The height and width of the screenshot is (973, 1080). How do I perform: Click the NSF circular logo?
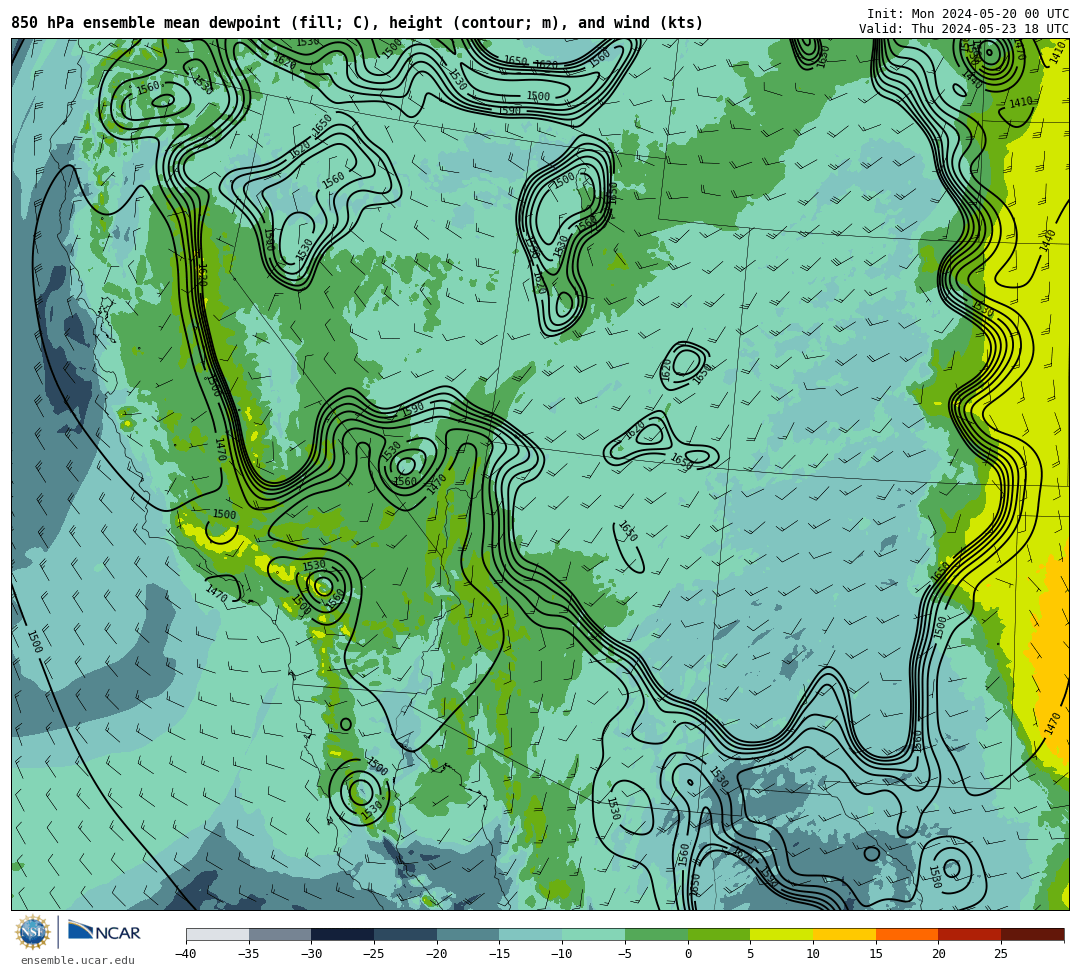[32, 932]
